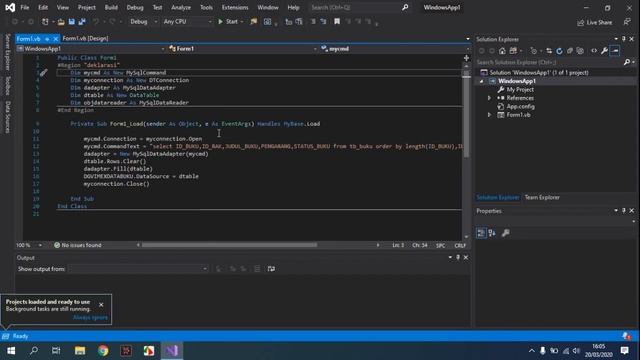
Task: Select My Project in Solution Explorer
Action: (x=520, y=89)
